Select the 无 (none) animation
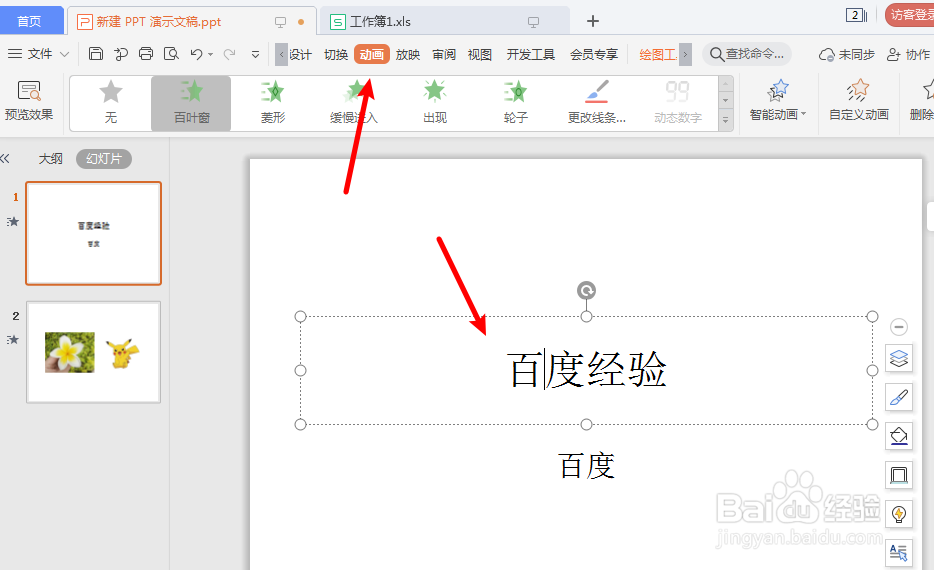Screen dimensions: 934x570 tap(111, 102)
